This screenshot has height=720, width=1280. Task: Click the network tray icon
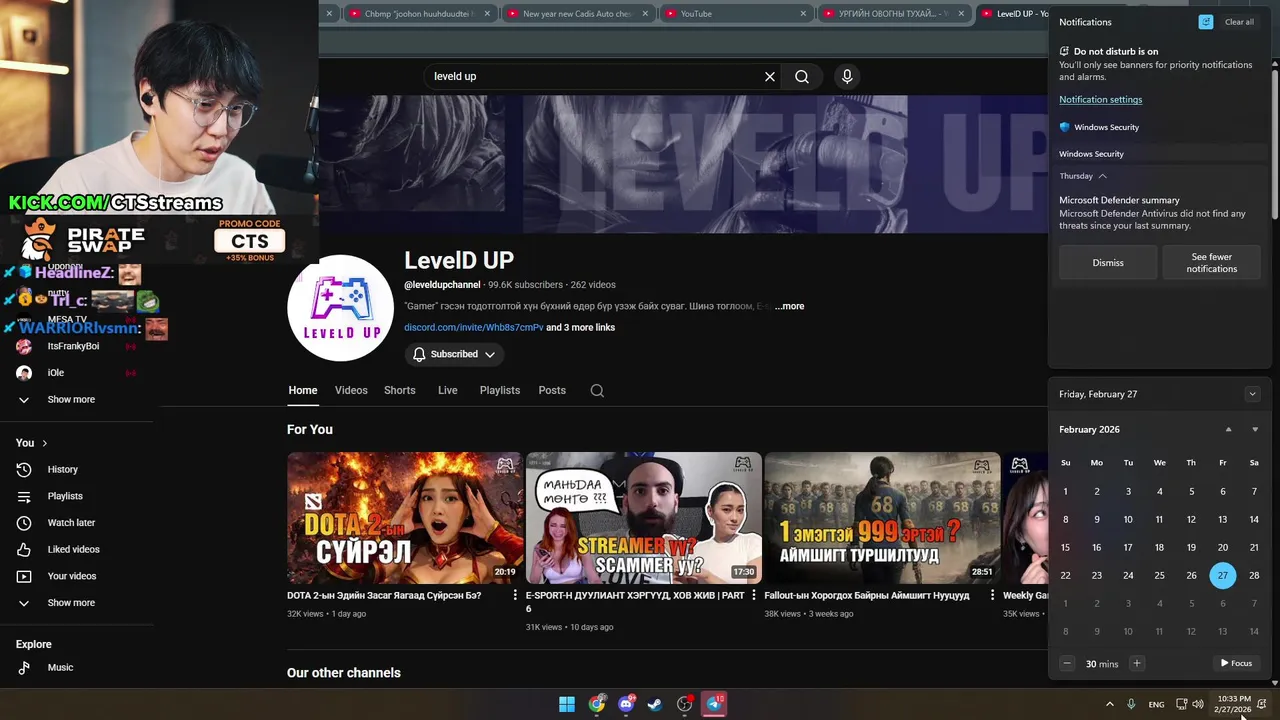(1181, 704)
